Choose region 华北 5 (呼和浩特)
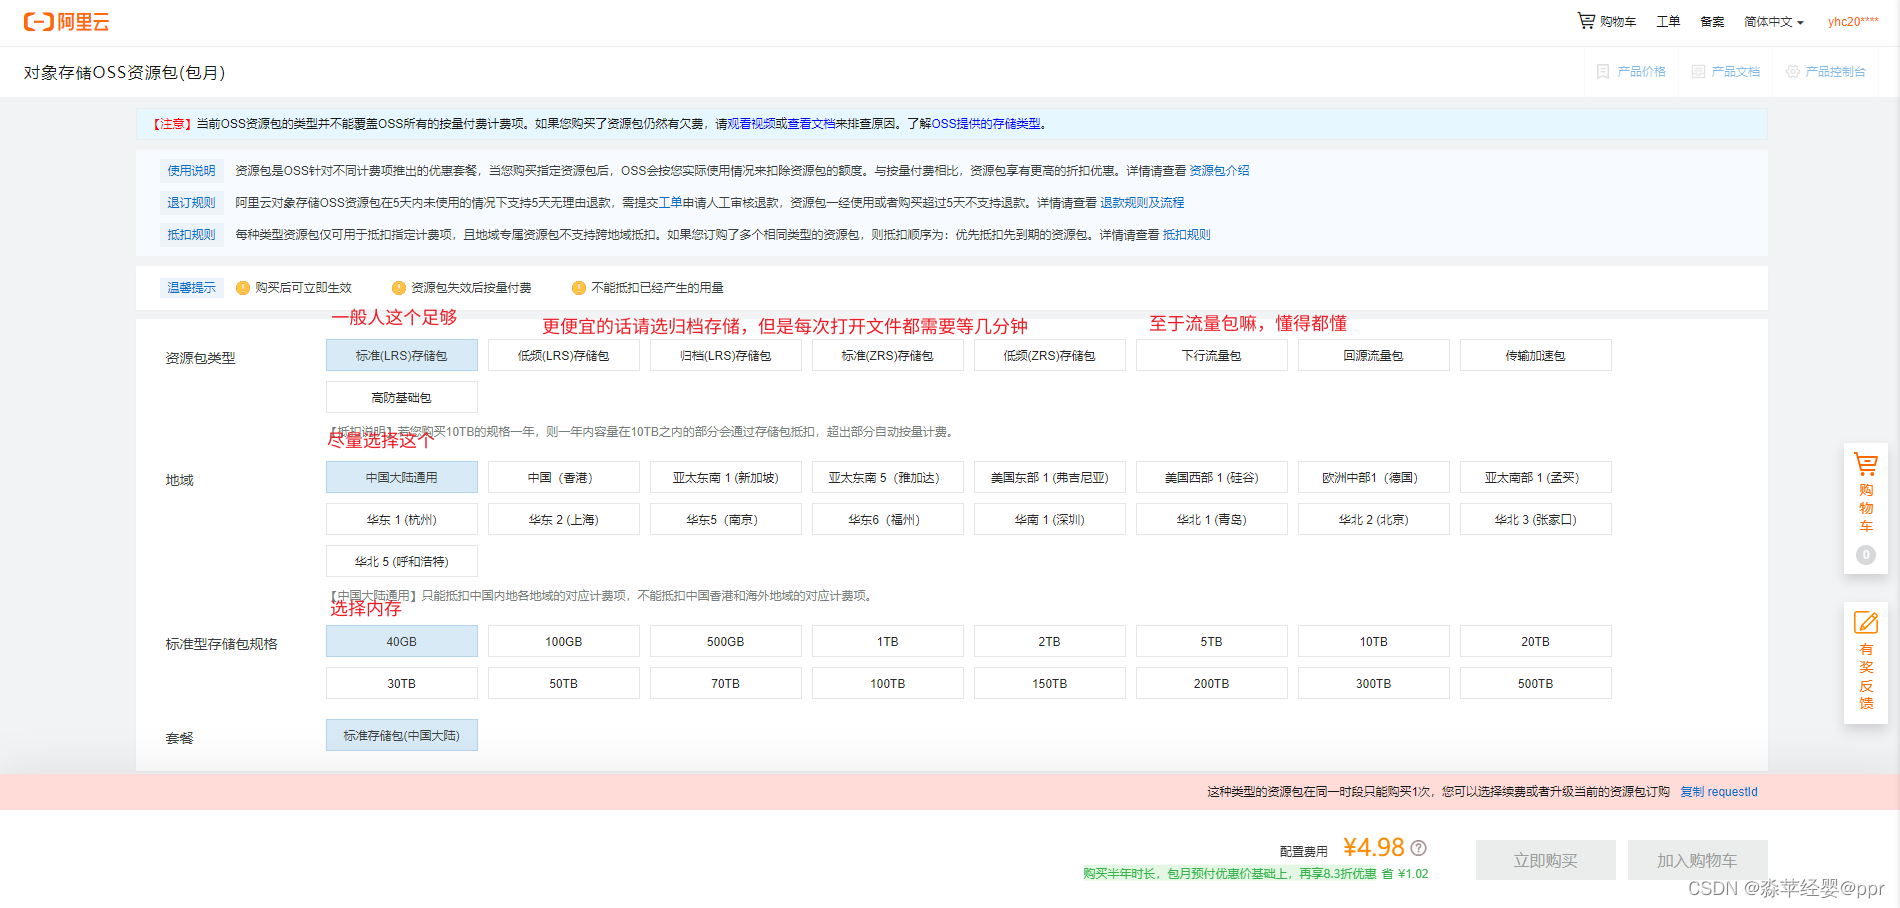 point(402,561)
